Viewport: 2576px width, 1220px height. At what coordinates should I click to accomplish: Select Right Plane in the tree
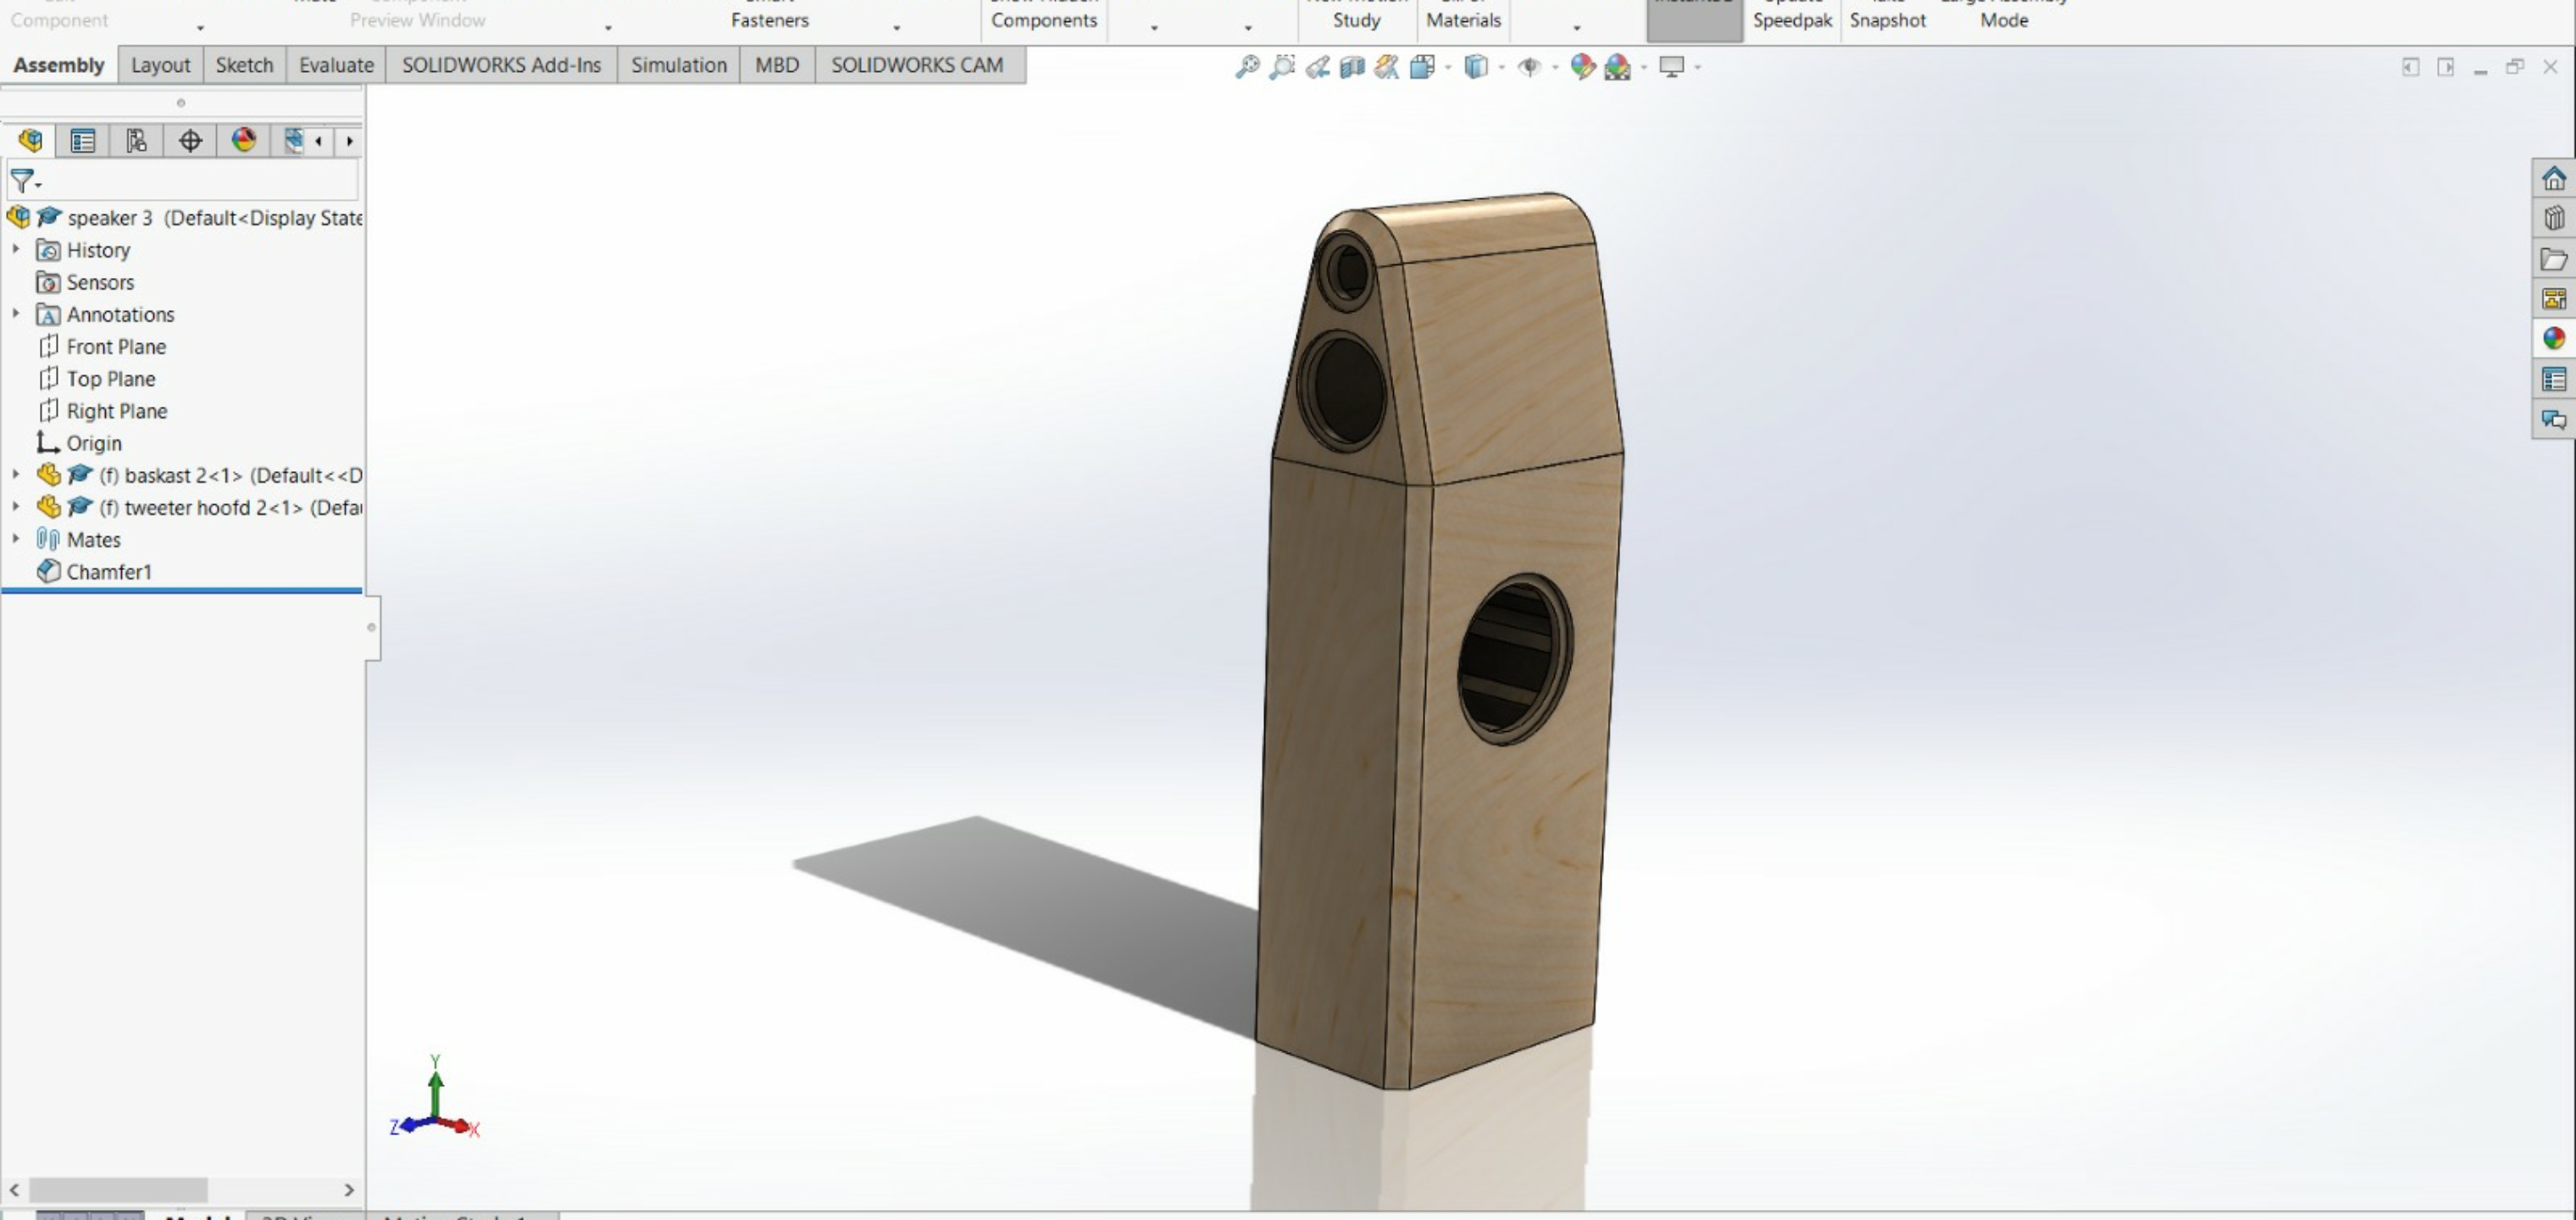(102, 410)
